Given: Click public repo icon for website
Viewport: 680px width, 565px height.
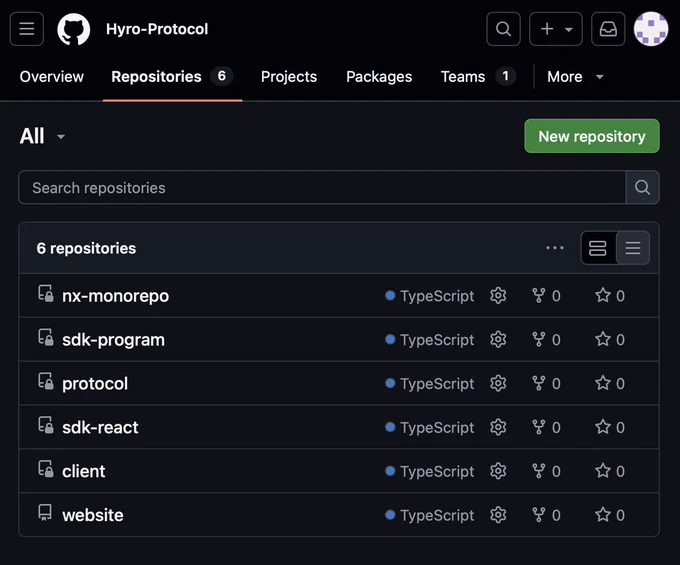Looking at the screenshot, I should (x=45, y=513).
